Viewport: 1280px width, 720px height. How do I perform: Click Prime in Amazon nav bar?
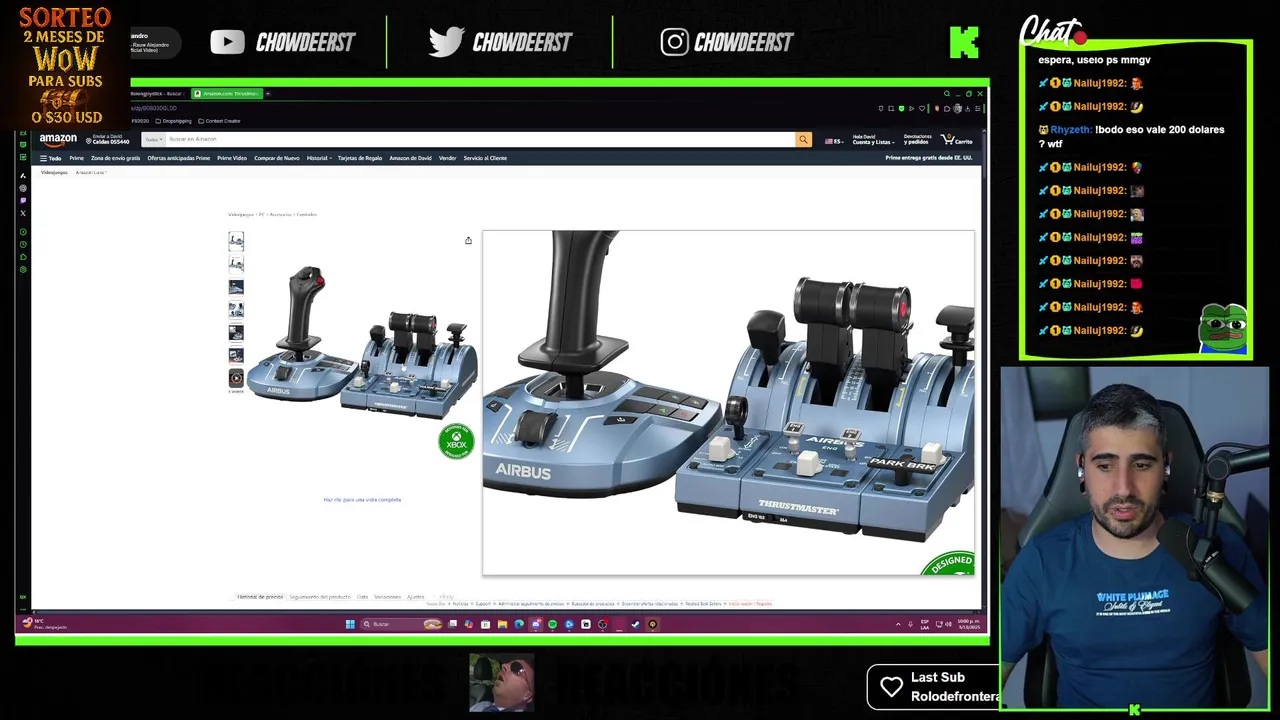(76, 158)
